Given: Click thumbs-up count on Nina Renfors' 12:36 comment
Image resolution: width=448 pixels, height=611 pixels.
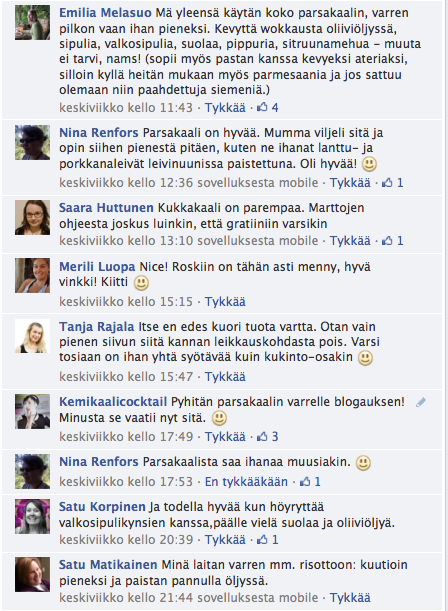Looking at the screenshot, I should point(392,182).
